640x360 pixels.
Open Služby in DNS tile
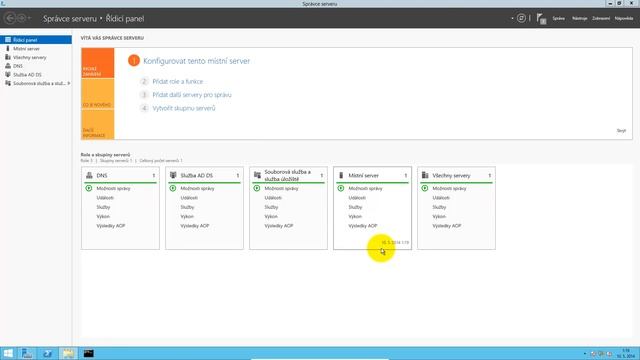point(103,207)
